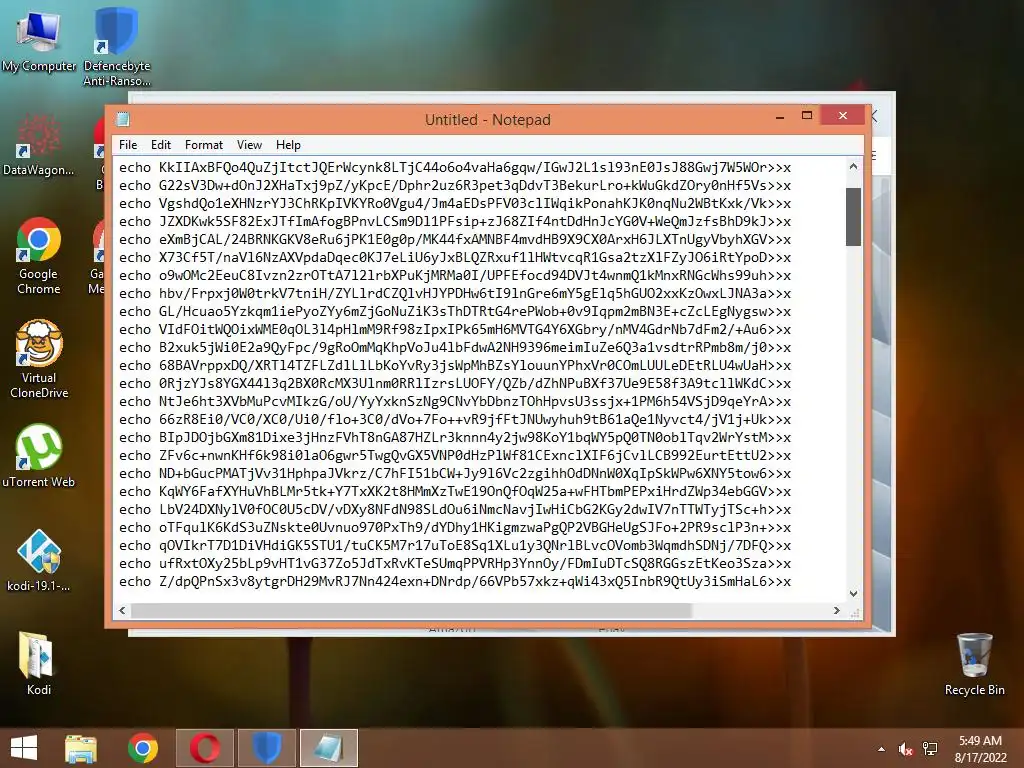Click the line starting echo o9wOMc2EeuC8

pyautogui.click(x=455, y=275)
